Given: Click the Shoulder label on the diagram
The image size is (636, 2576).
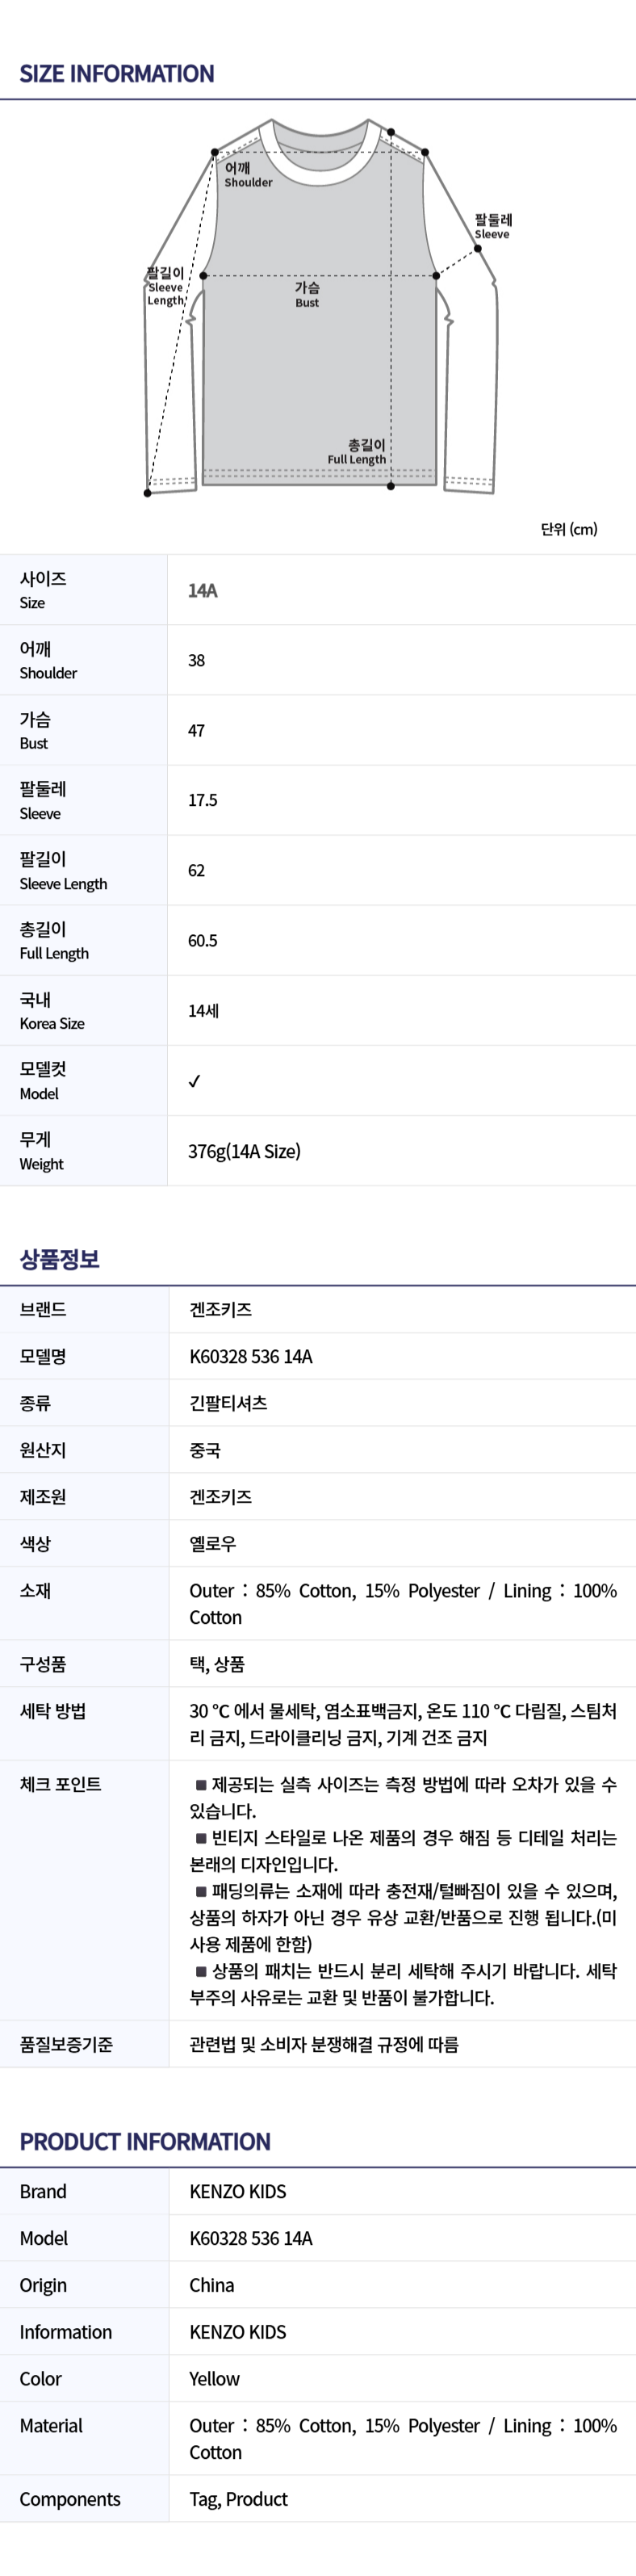Looking at the screenshot, I should point(247,175).
